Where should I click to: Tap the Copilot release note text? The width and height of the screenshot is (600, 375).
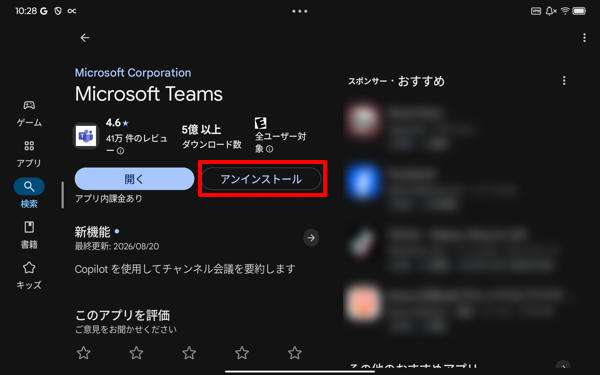(x=185, y=269)
